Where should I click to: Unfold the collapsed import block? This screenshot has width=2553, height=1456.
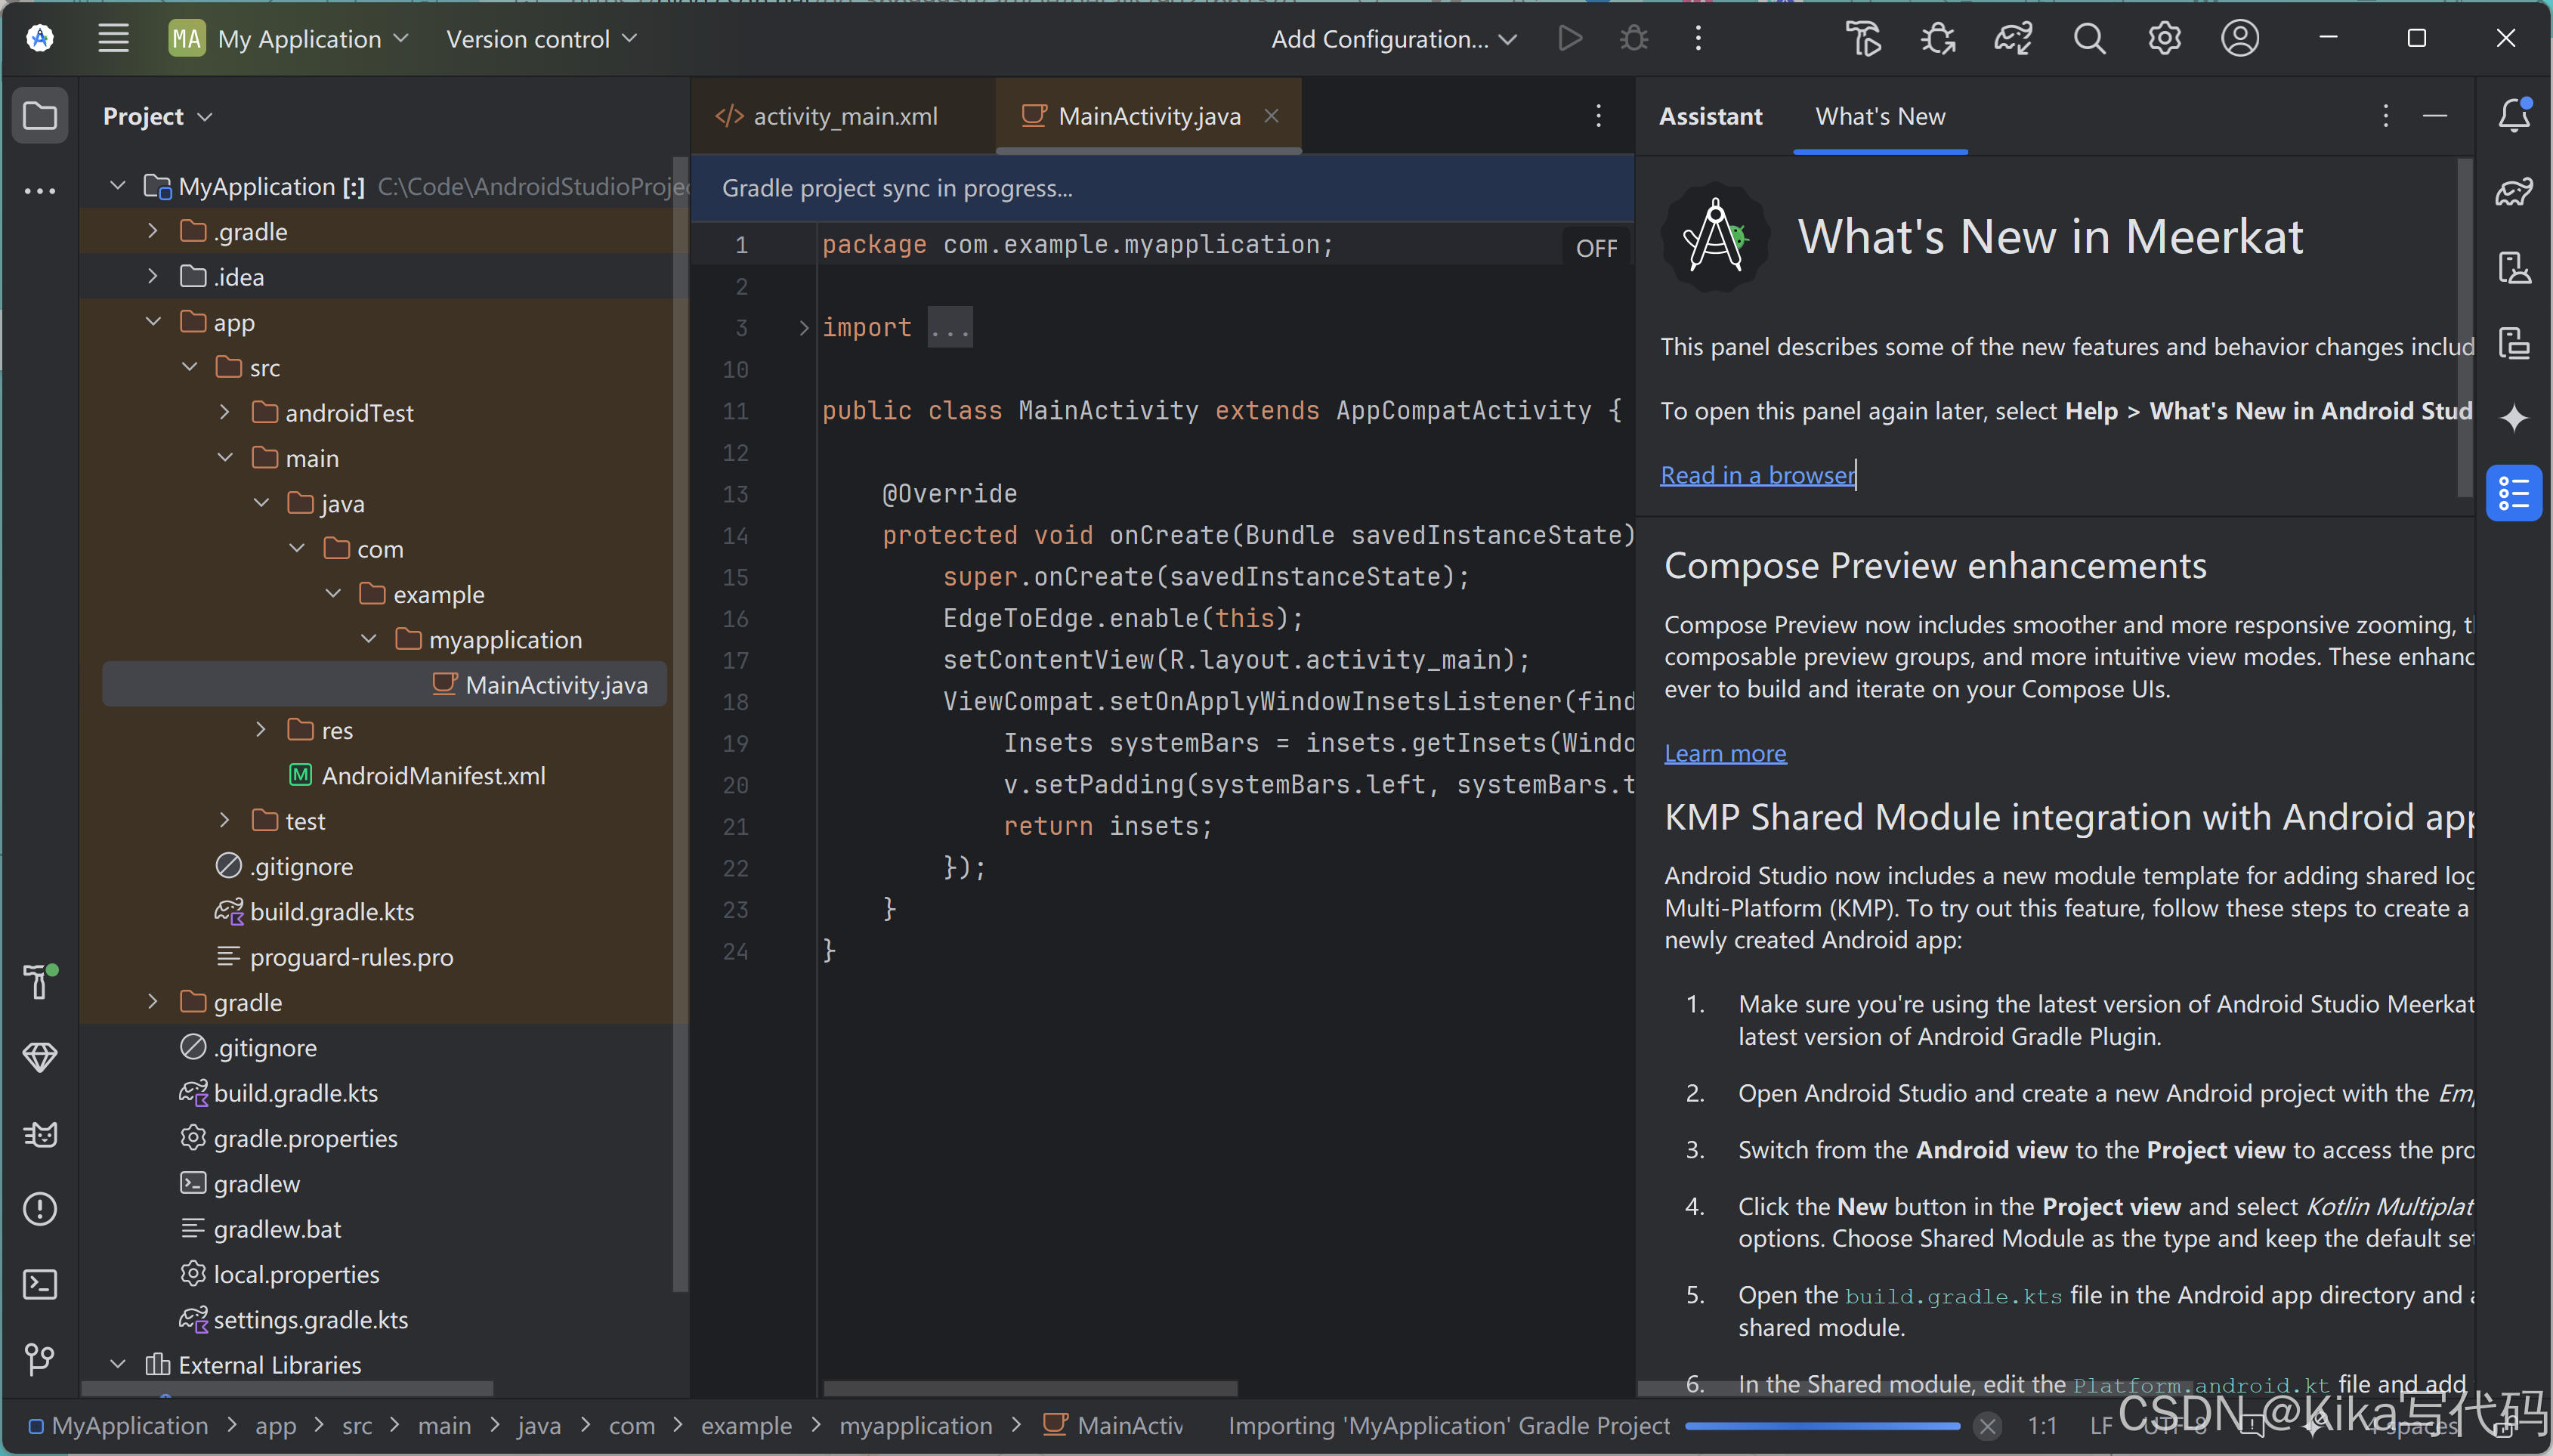pos(803,328)
